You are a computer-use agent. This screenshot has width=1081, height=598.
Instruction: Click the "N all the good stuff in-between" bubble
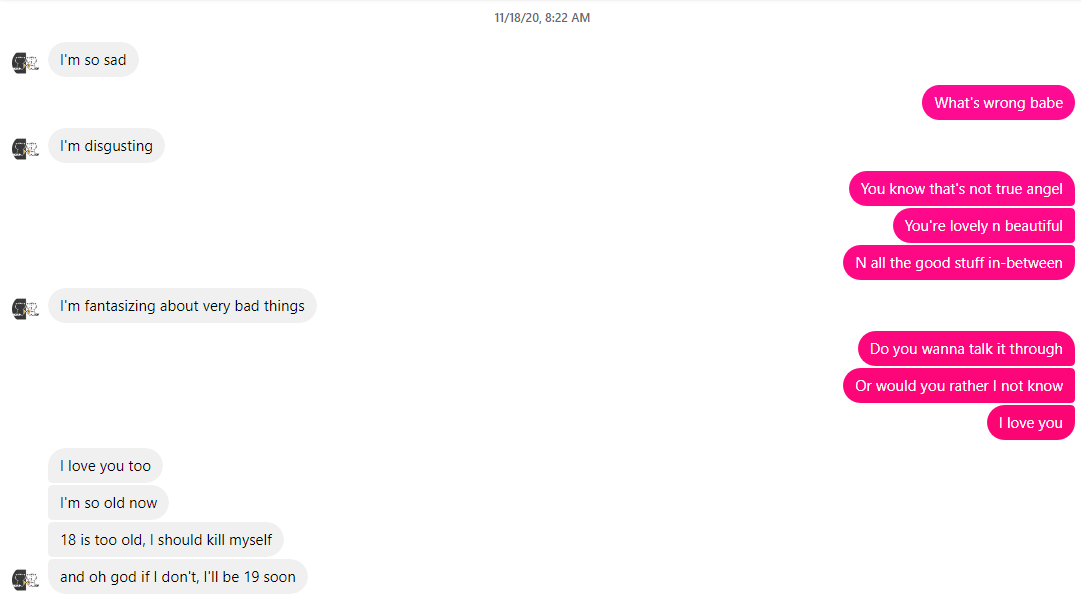(959, 263)
